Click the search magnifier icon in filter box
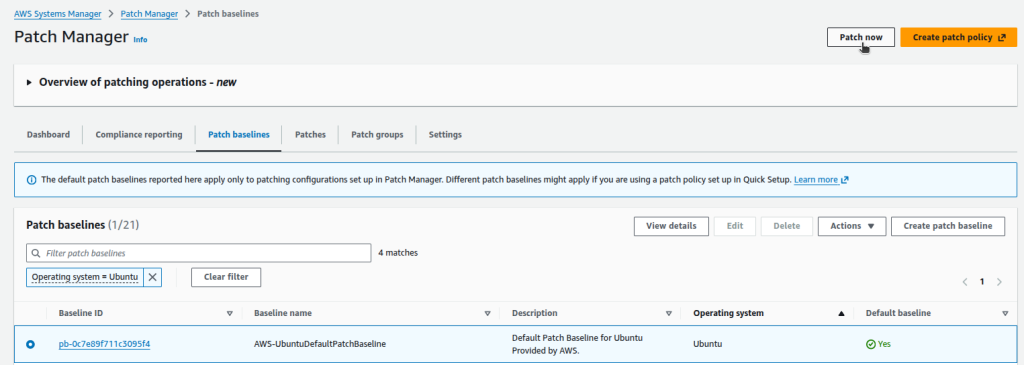 [x=35, y=253]
